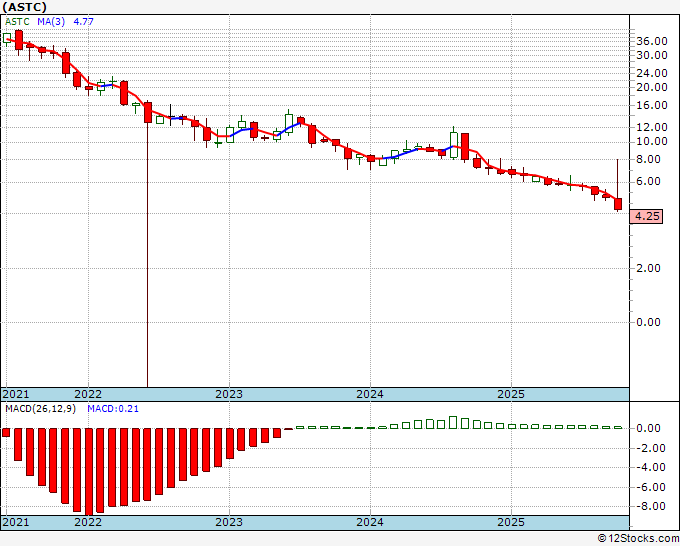680x546 pixels.
Task: Click the 8.00 price axis label
Action: tap(648, 160)
